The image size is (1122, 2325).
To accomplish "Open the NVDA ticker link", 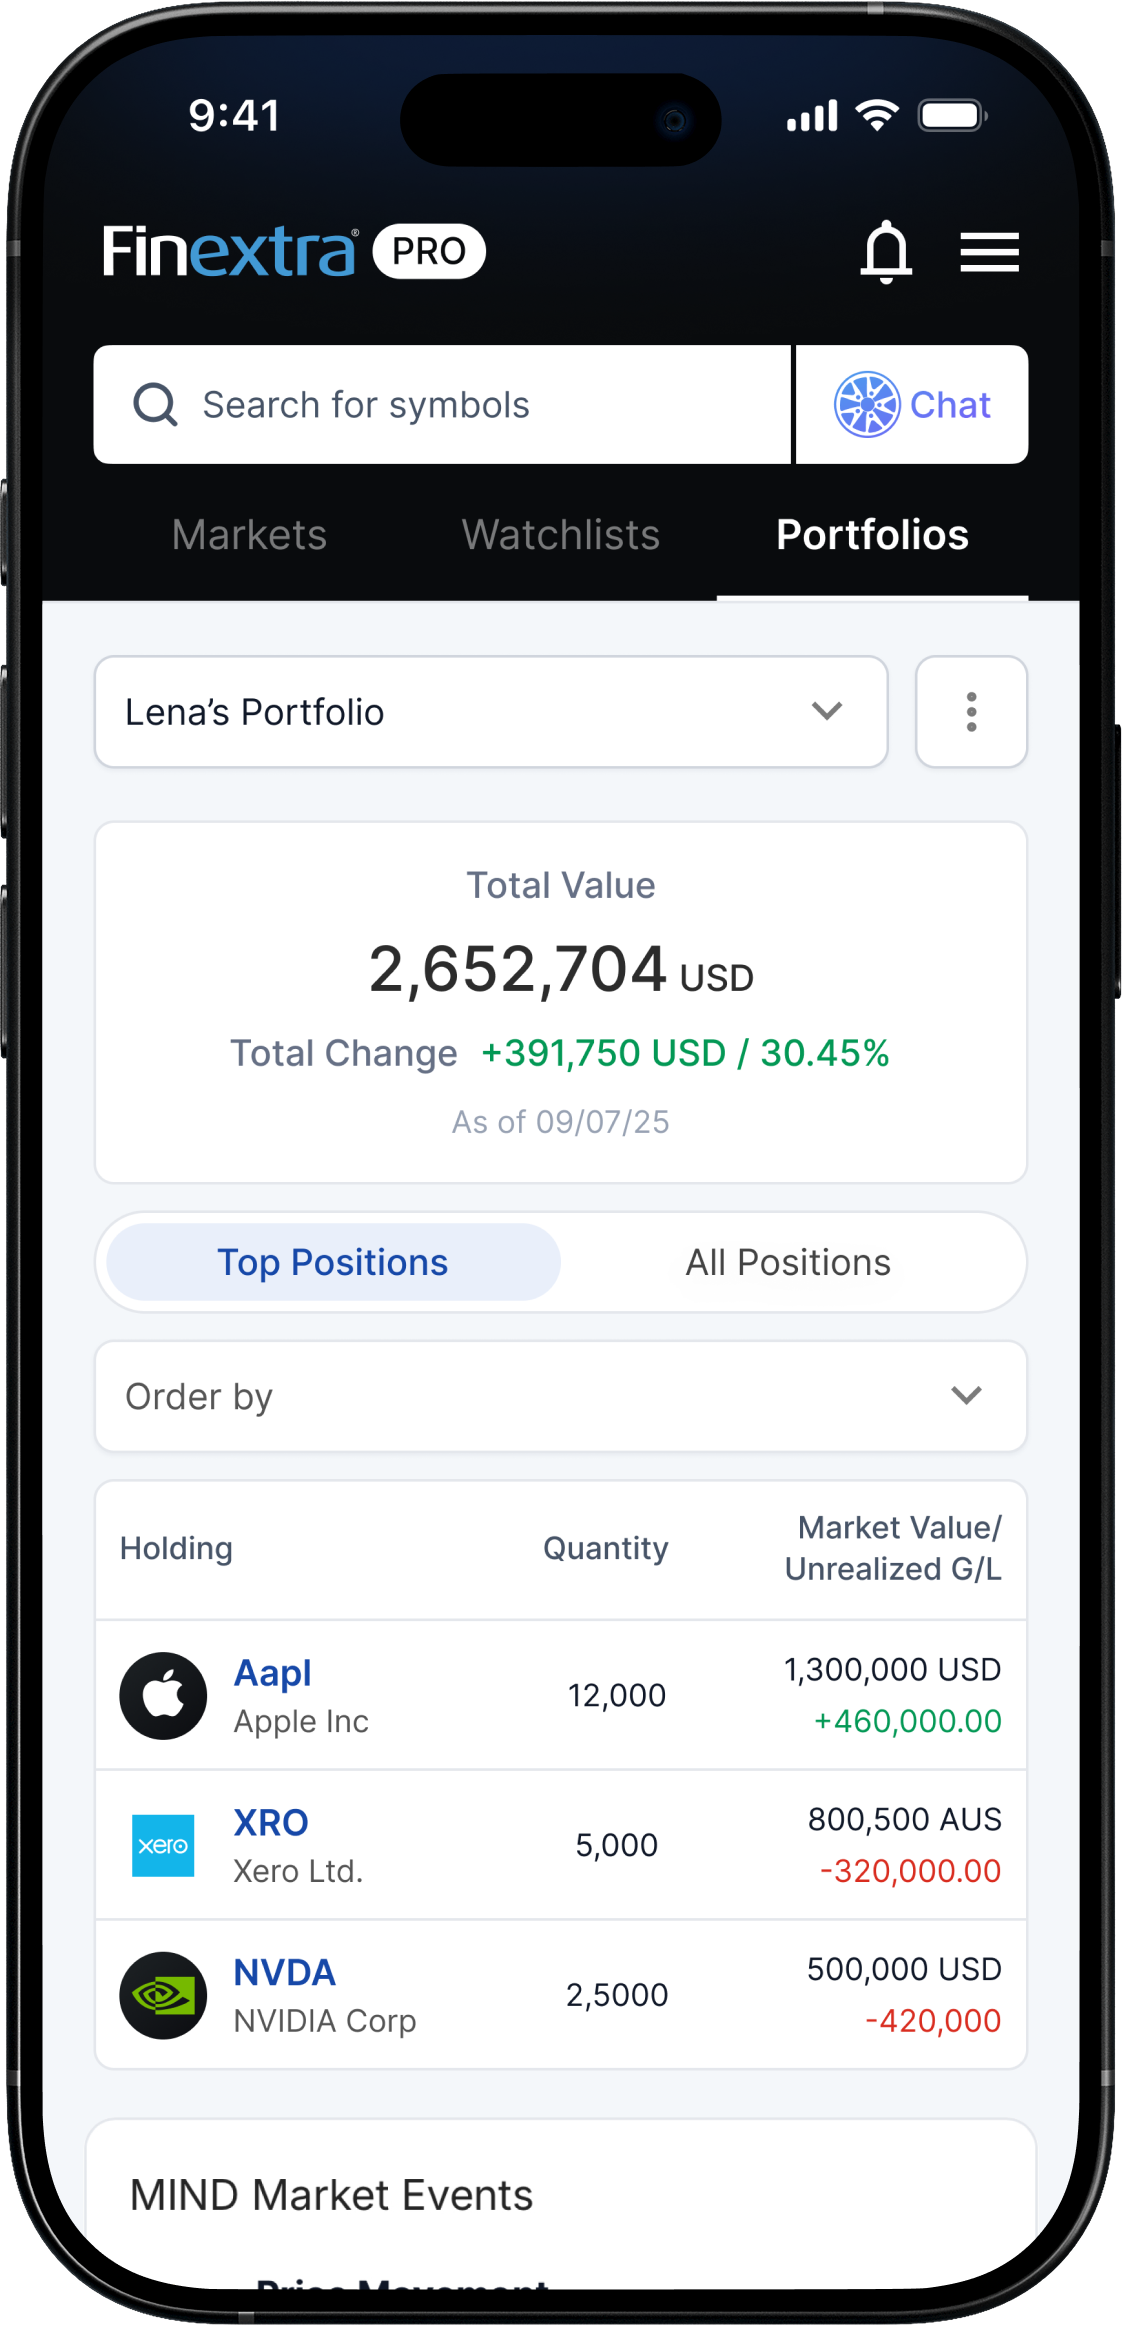I will (x=284, y=1973).
